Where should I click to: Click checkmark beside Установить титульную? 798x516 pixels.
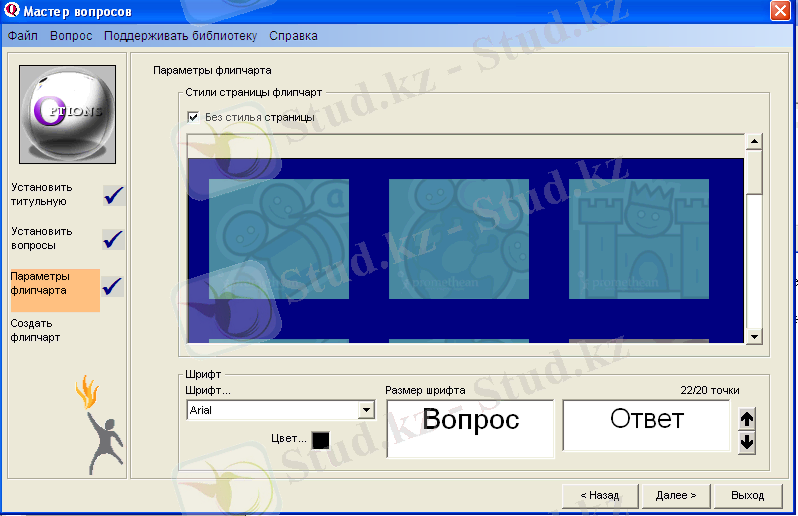114,194
